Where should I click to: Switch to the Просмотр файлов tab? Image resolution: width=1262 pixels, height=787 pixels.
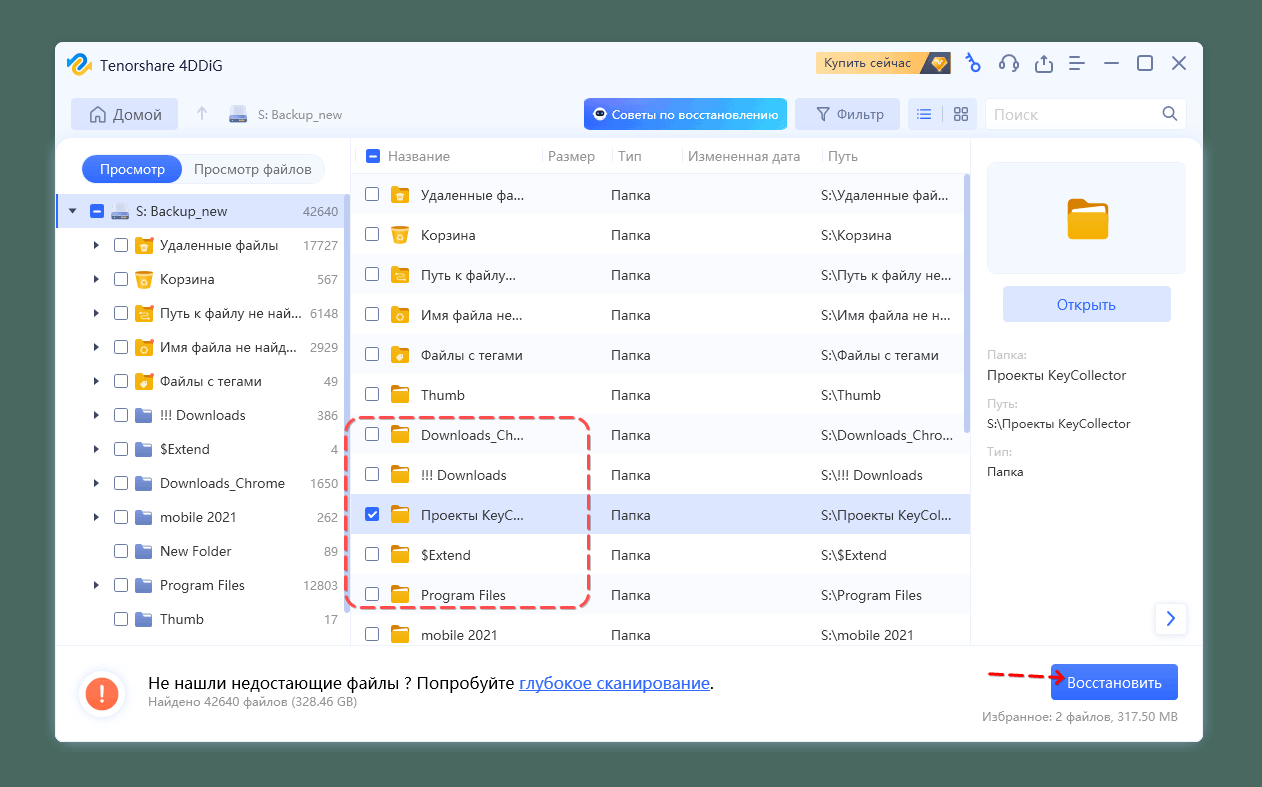pos(253,169)
